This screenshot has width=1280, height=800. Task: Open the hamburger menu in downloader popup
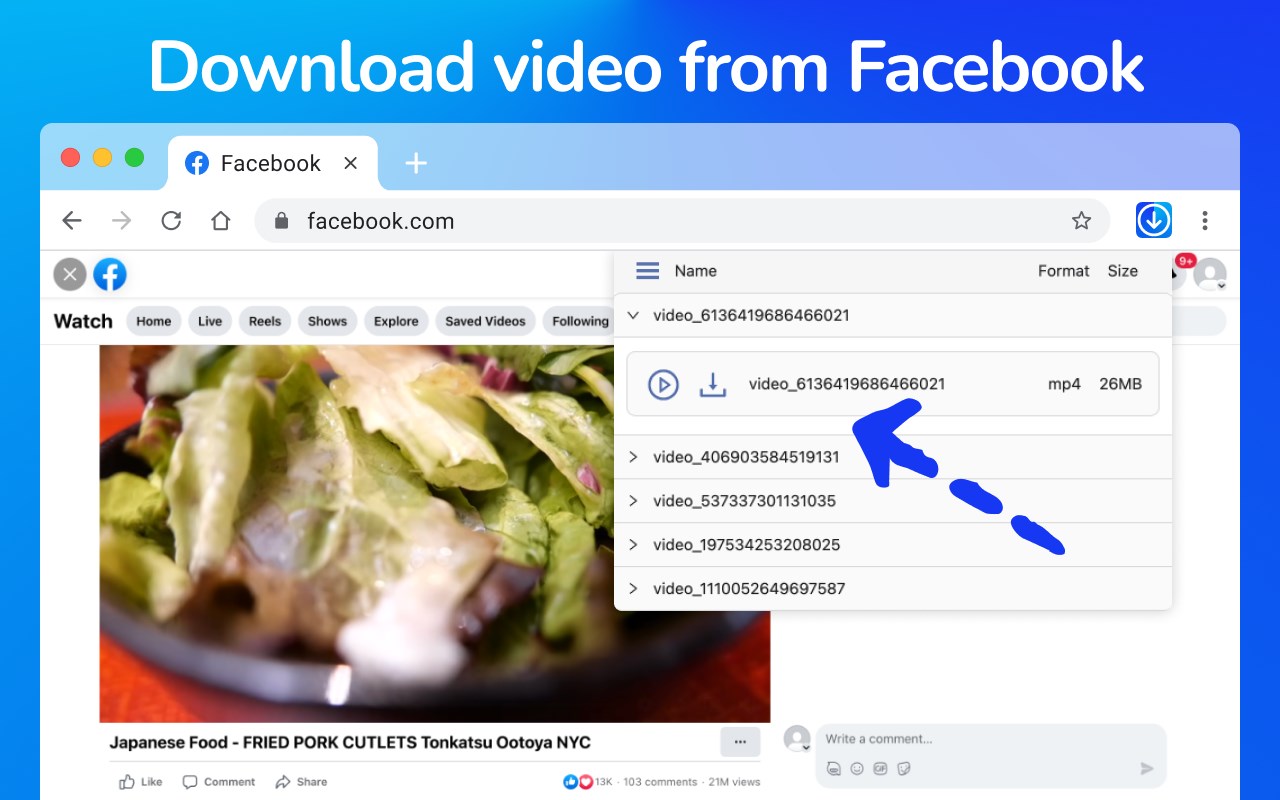pyautogui.click(x=648, y=271)
